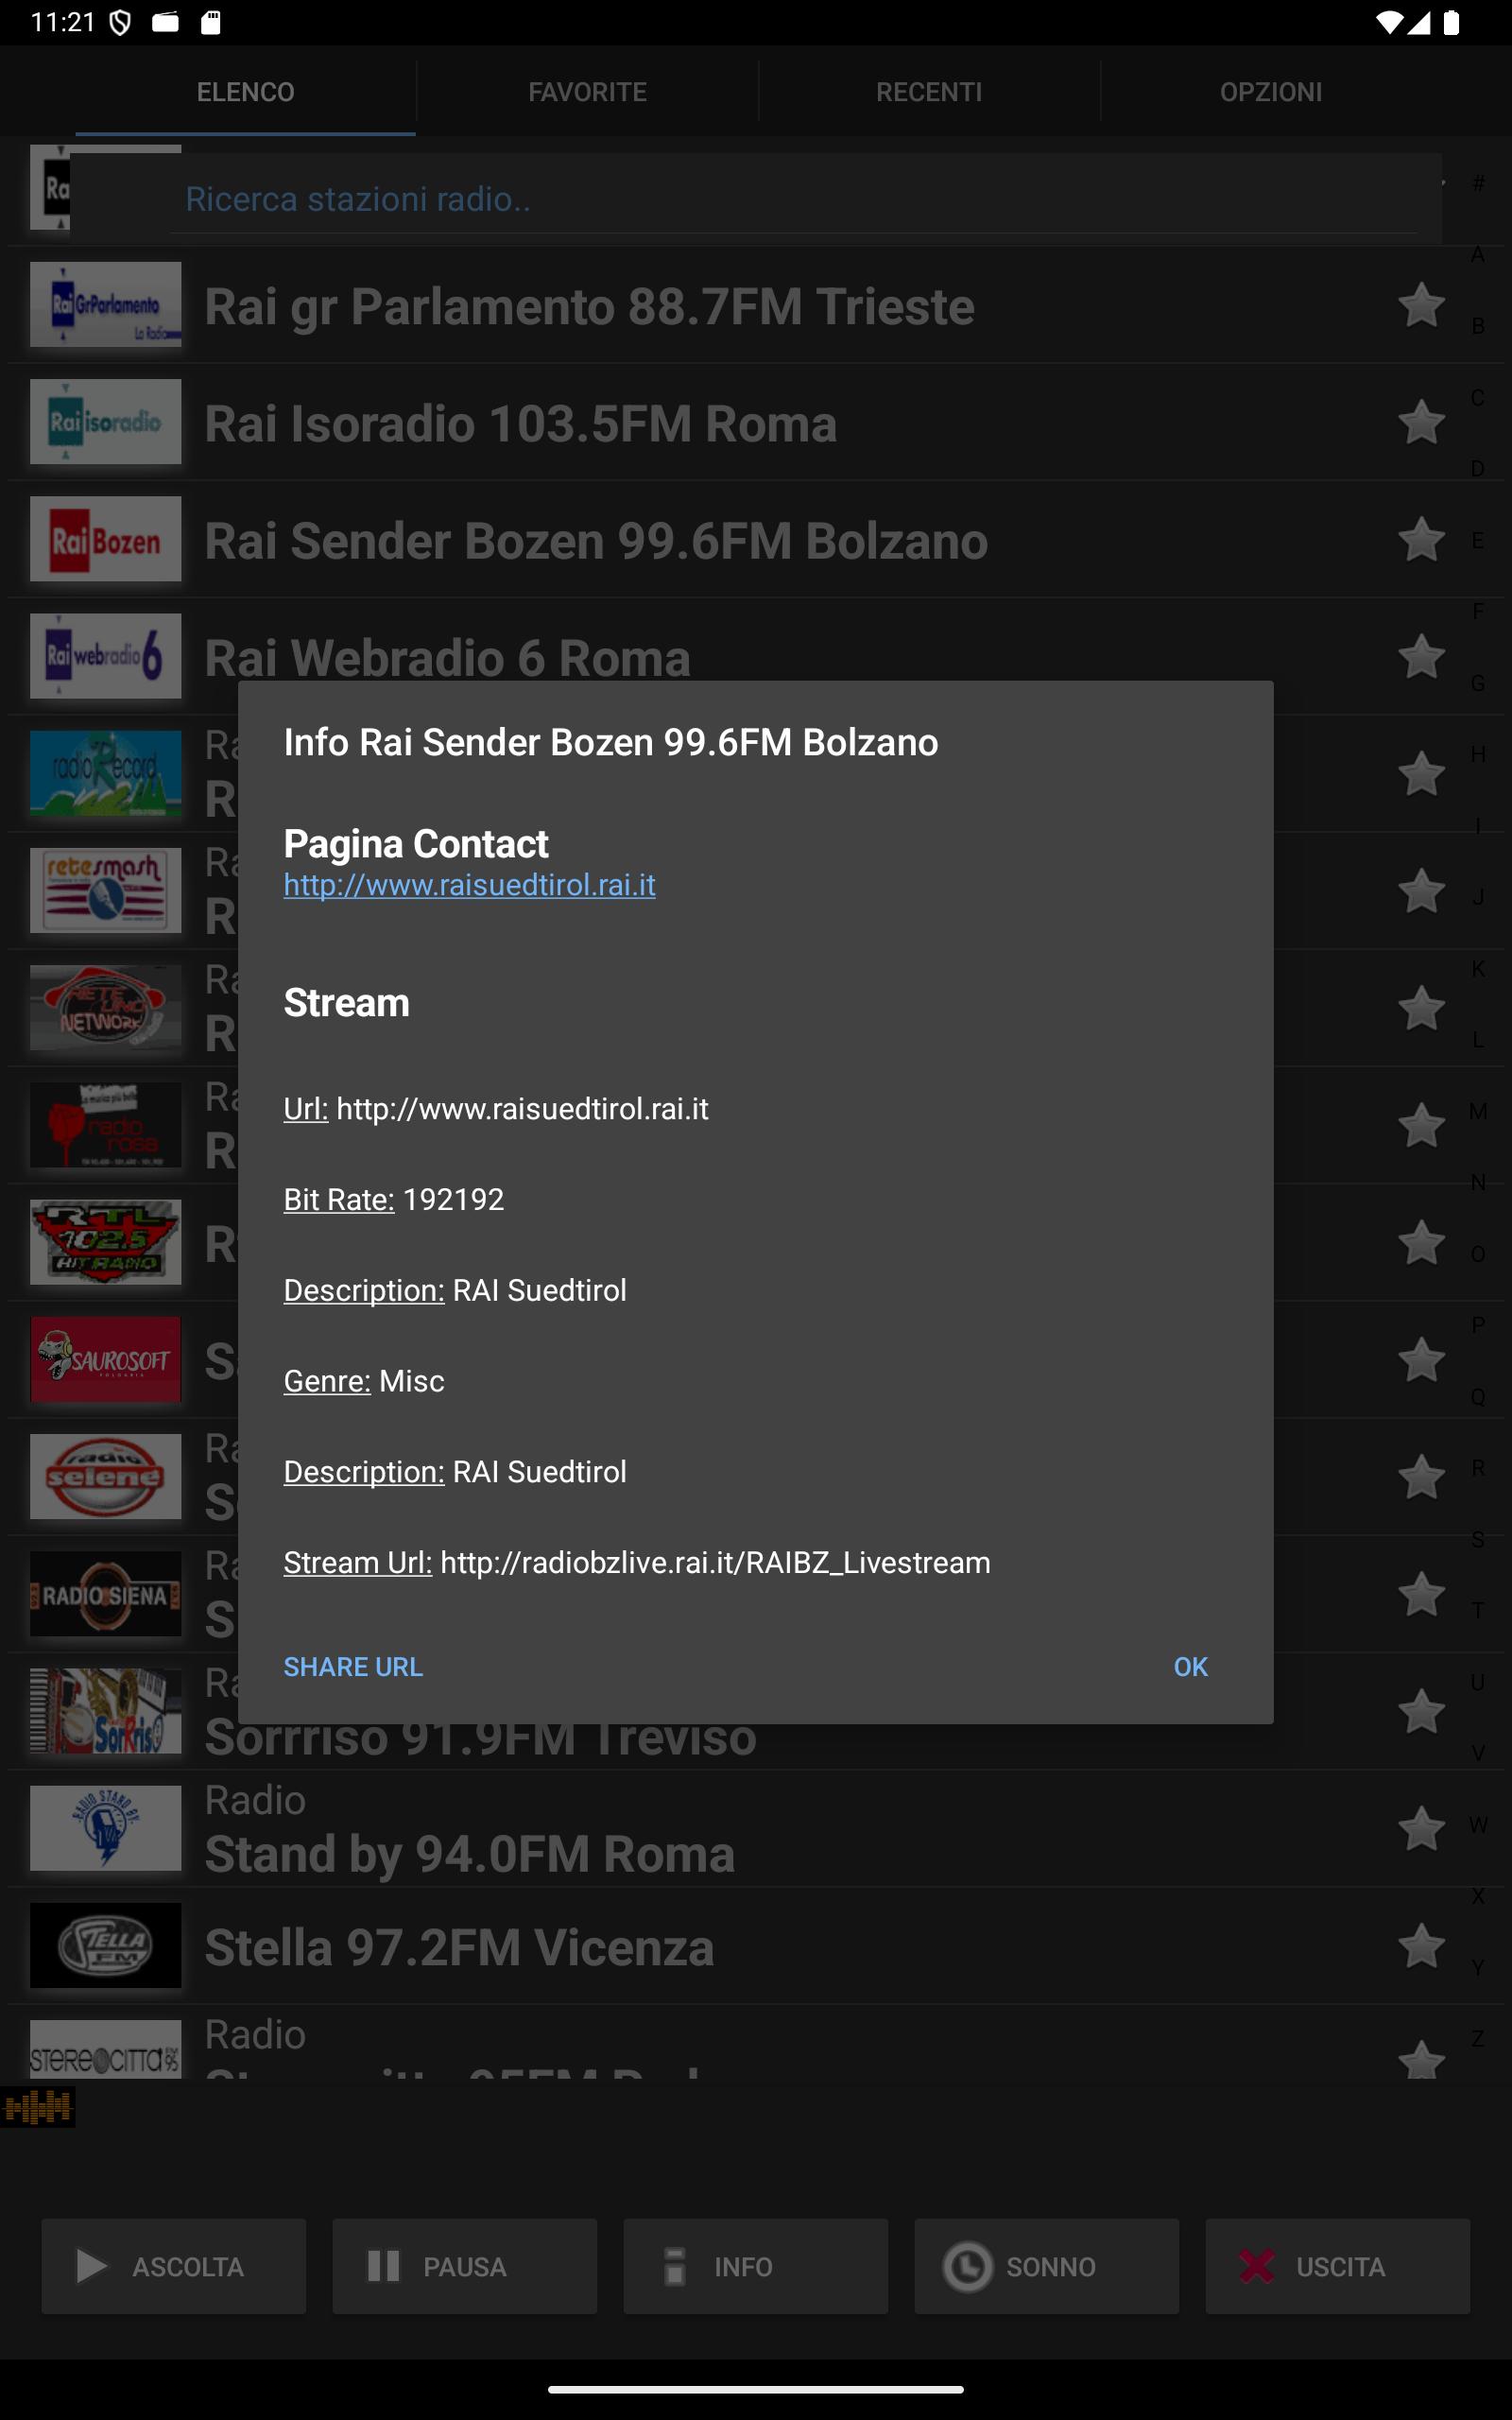Select retesmash station logo
Viewport: 1512px width, 2420px height.
click(105, 890)
